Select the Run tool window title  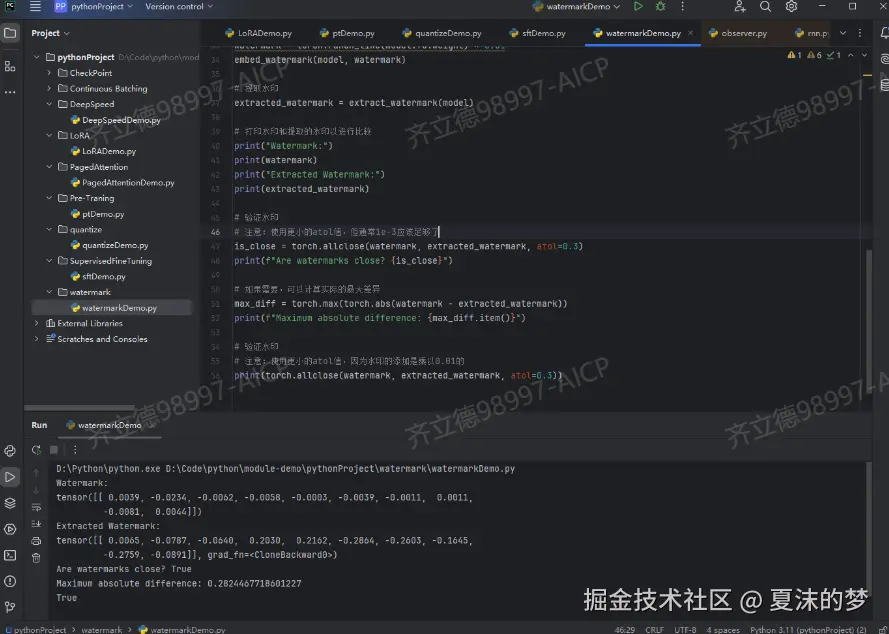[x=39, y=425]
